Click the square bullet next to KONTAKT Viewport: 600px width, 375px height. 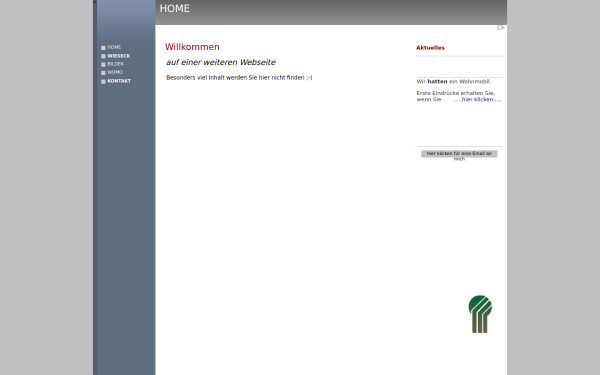pos(103,82)
